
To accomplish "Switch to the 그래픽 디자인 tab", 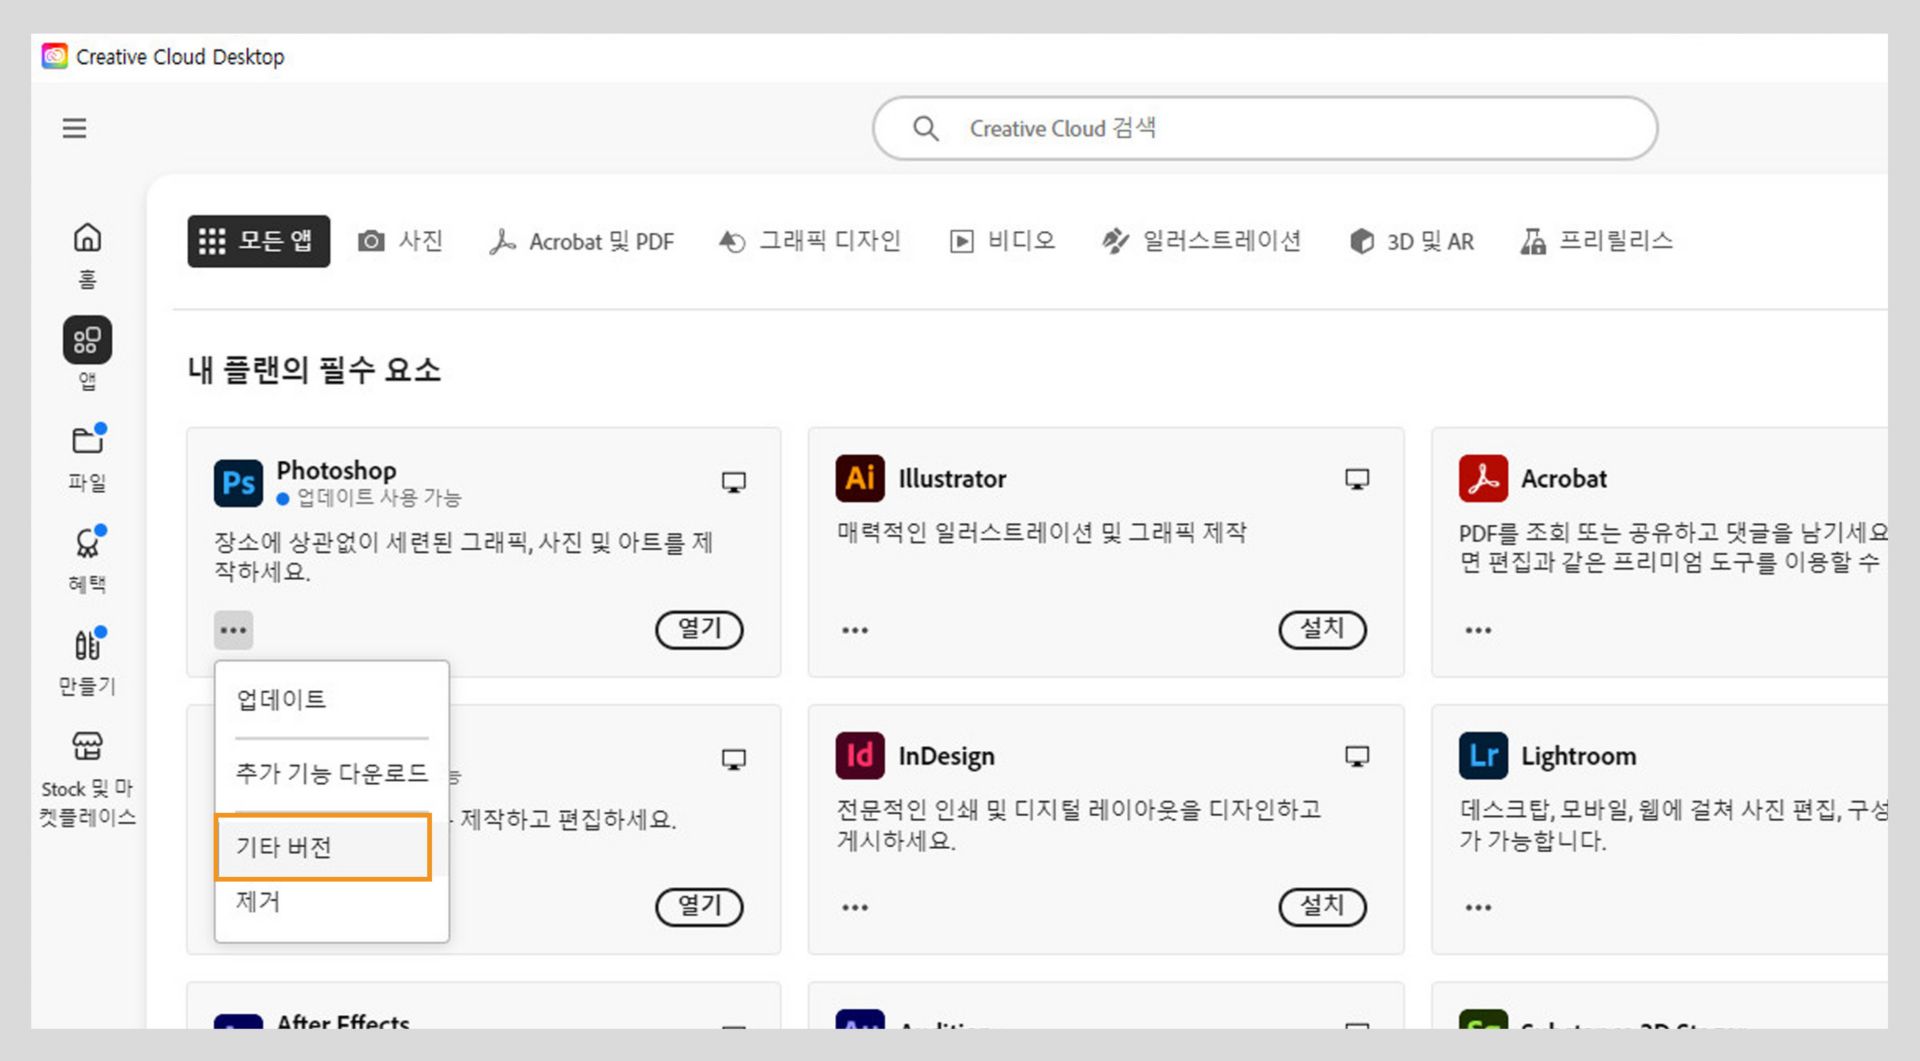I will (810, 241).
